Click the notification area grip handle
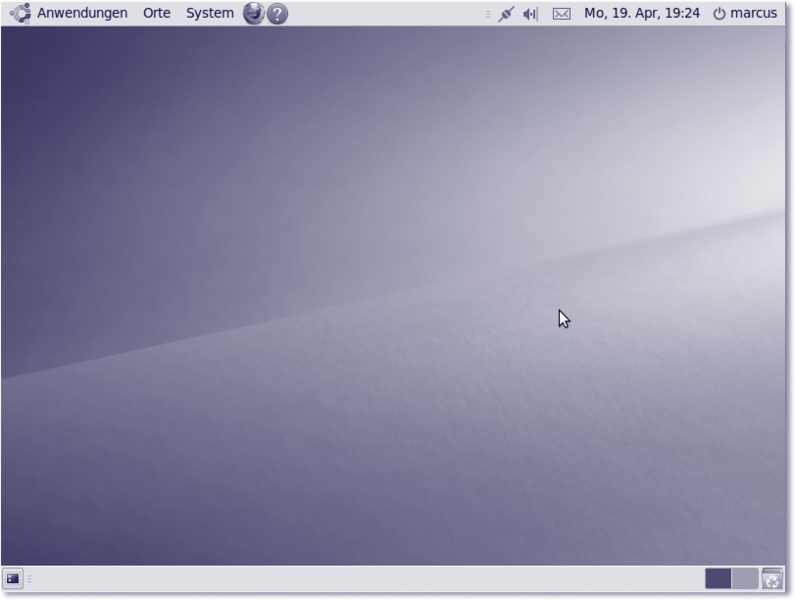 pos(488,14)
